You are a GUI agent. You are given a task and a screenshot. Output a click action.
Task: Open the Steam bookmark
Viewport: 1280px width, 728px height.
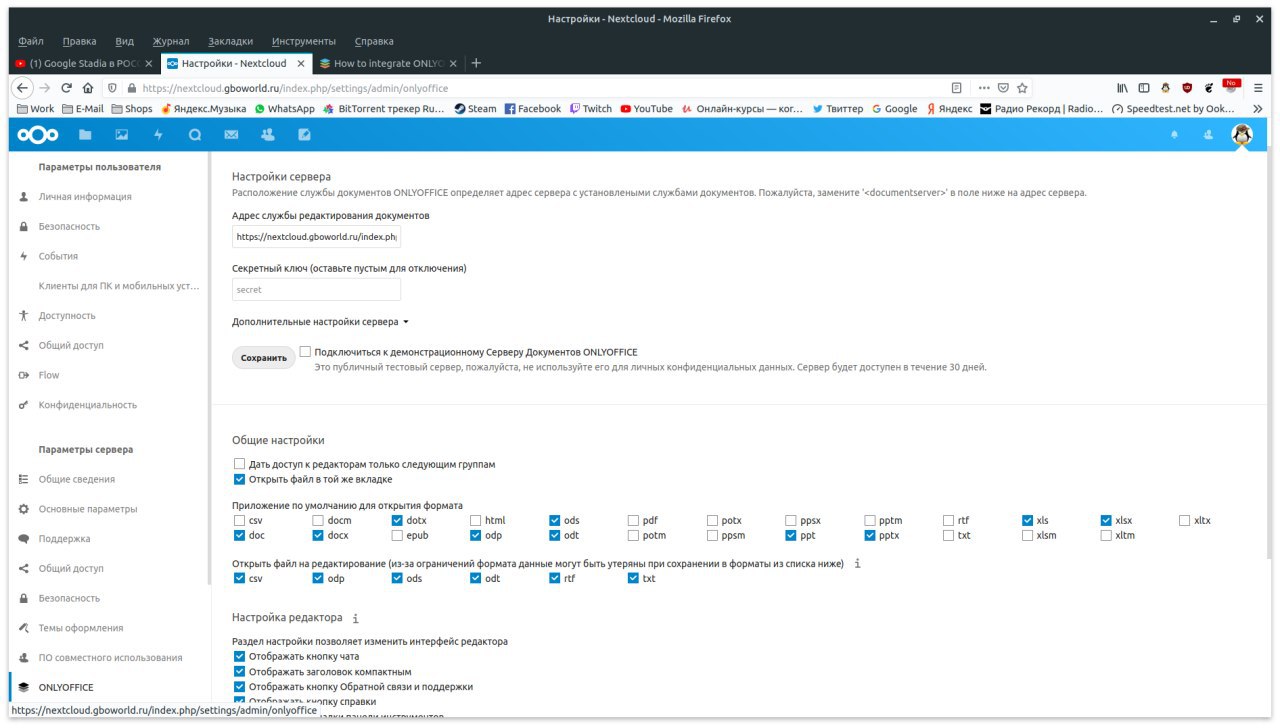[x=475, y=108]
